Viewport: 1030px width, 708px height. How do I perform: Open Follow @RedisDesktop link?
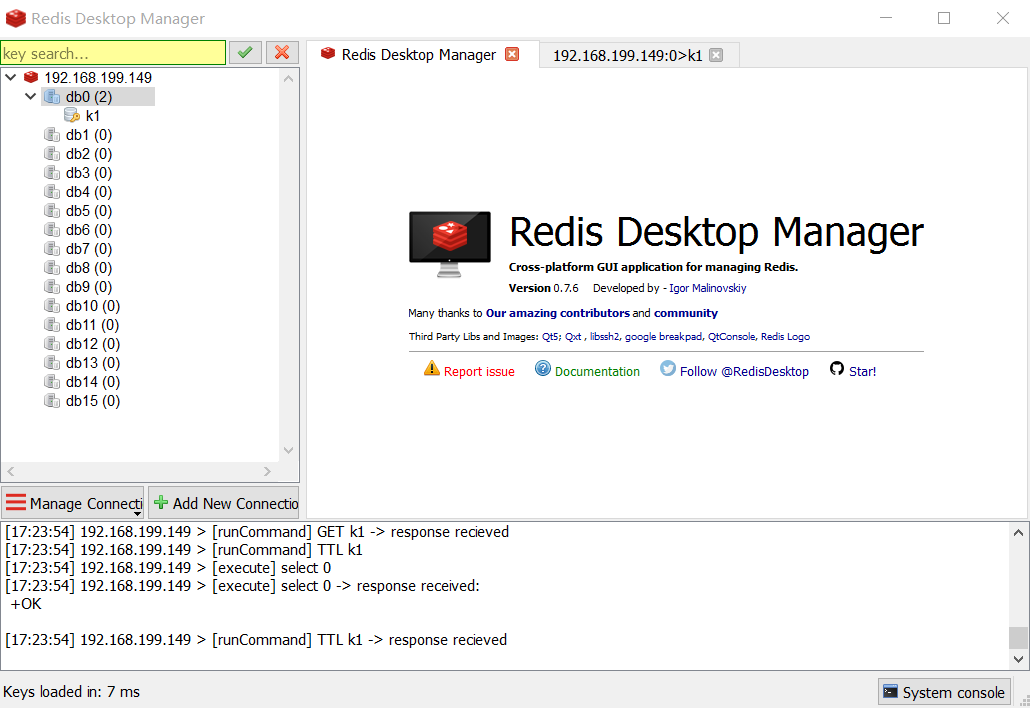click(x=744, y=372)
